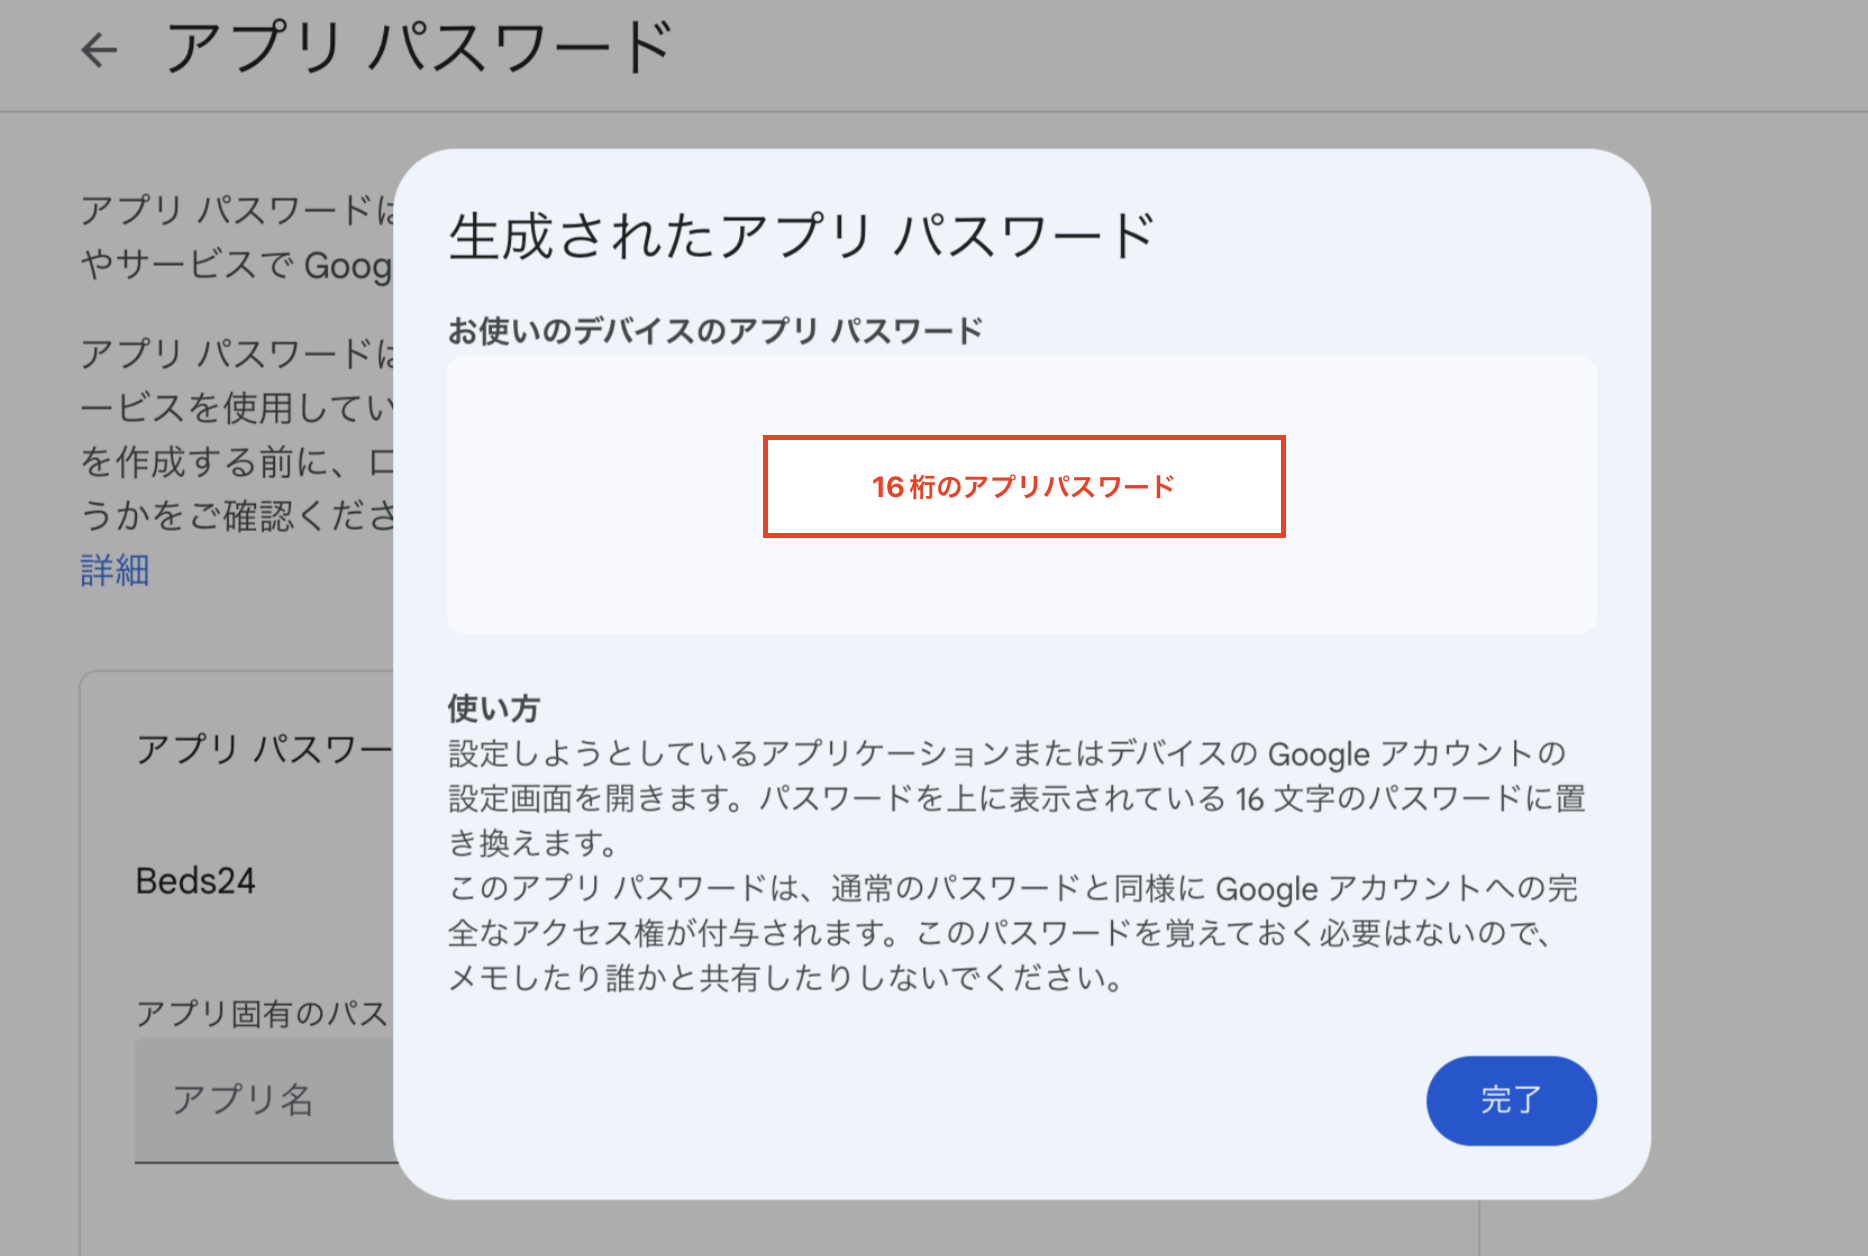Image resolution: width=1868 pixels, height=1256 pixels.
Task: Open the 詳細 link
Action: (114, 570)
